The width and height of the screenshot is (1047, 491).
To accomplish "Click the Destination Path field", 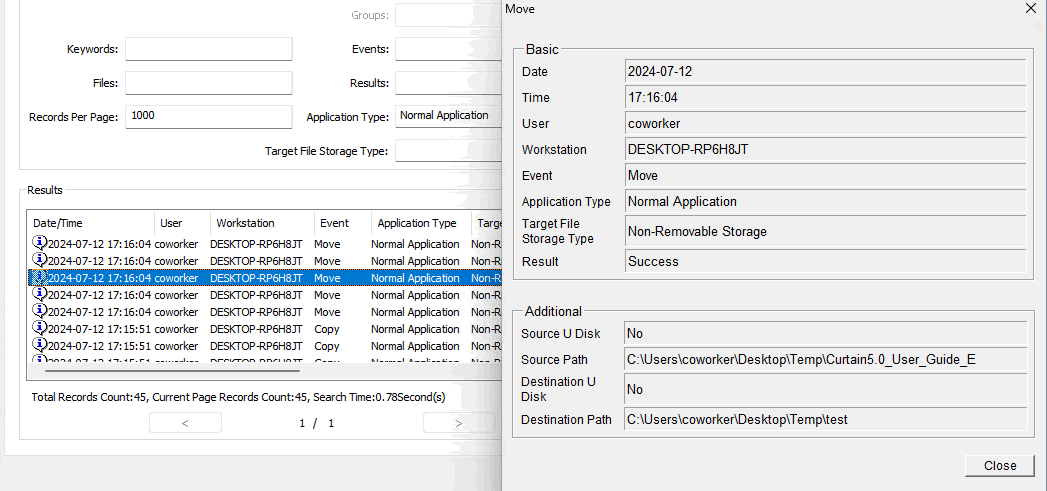I will (x=825, y=420).
